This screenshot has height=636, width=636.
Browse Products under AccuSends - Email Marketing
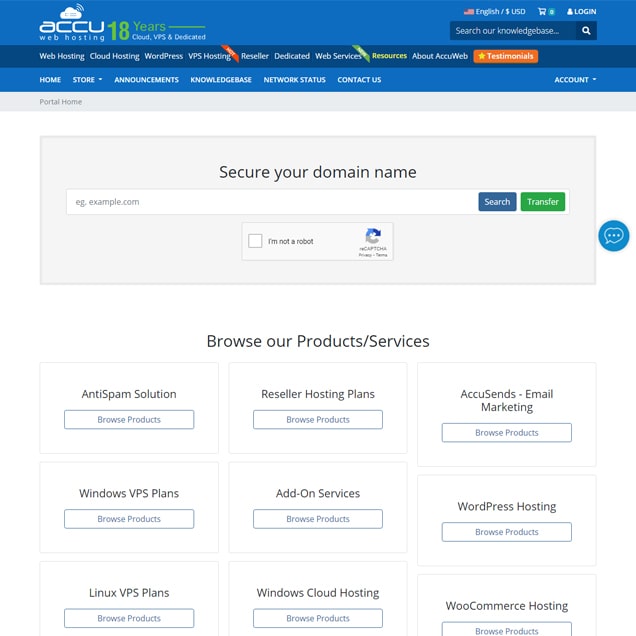point(507,432)
